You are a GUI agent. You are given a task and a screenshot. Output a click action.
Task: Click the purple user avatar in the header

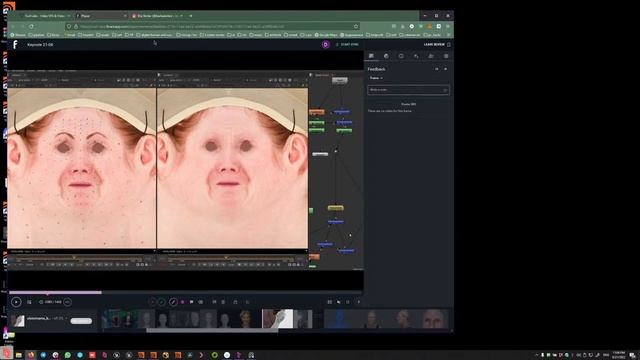[x=325, y=44]
